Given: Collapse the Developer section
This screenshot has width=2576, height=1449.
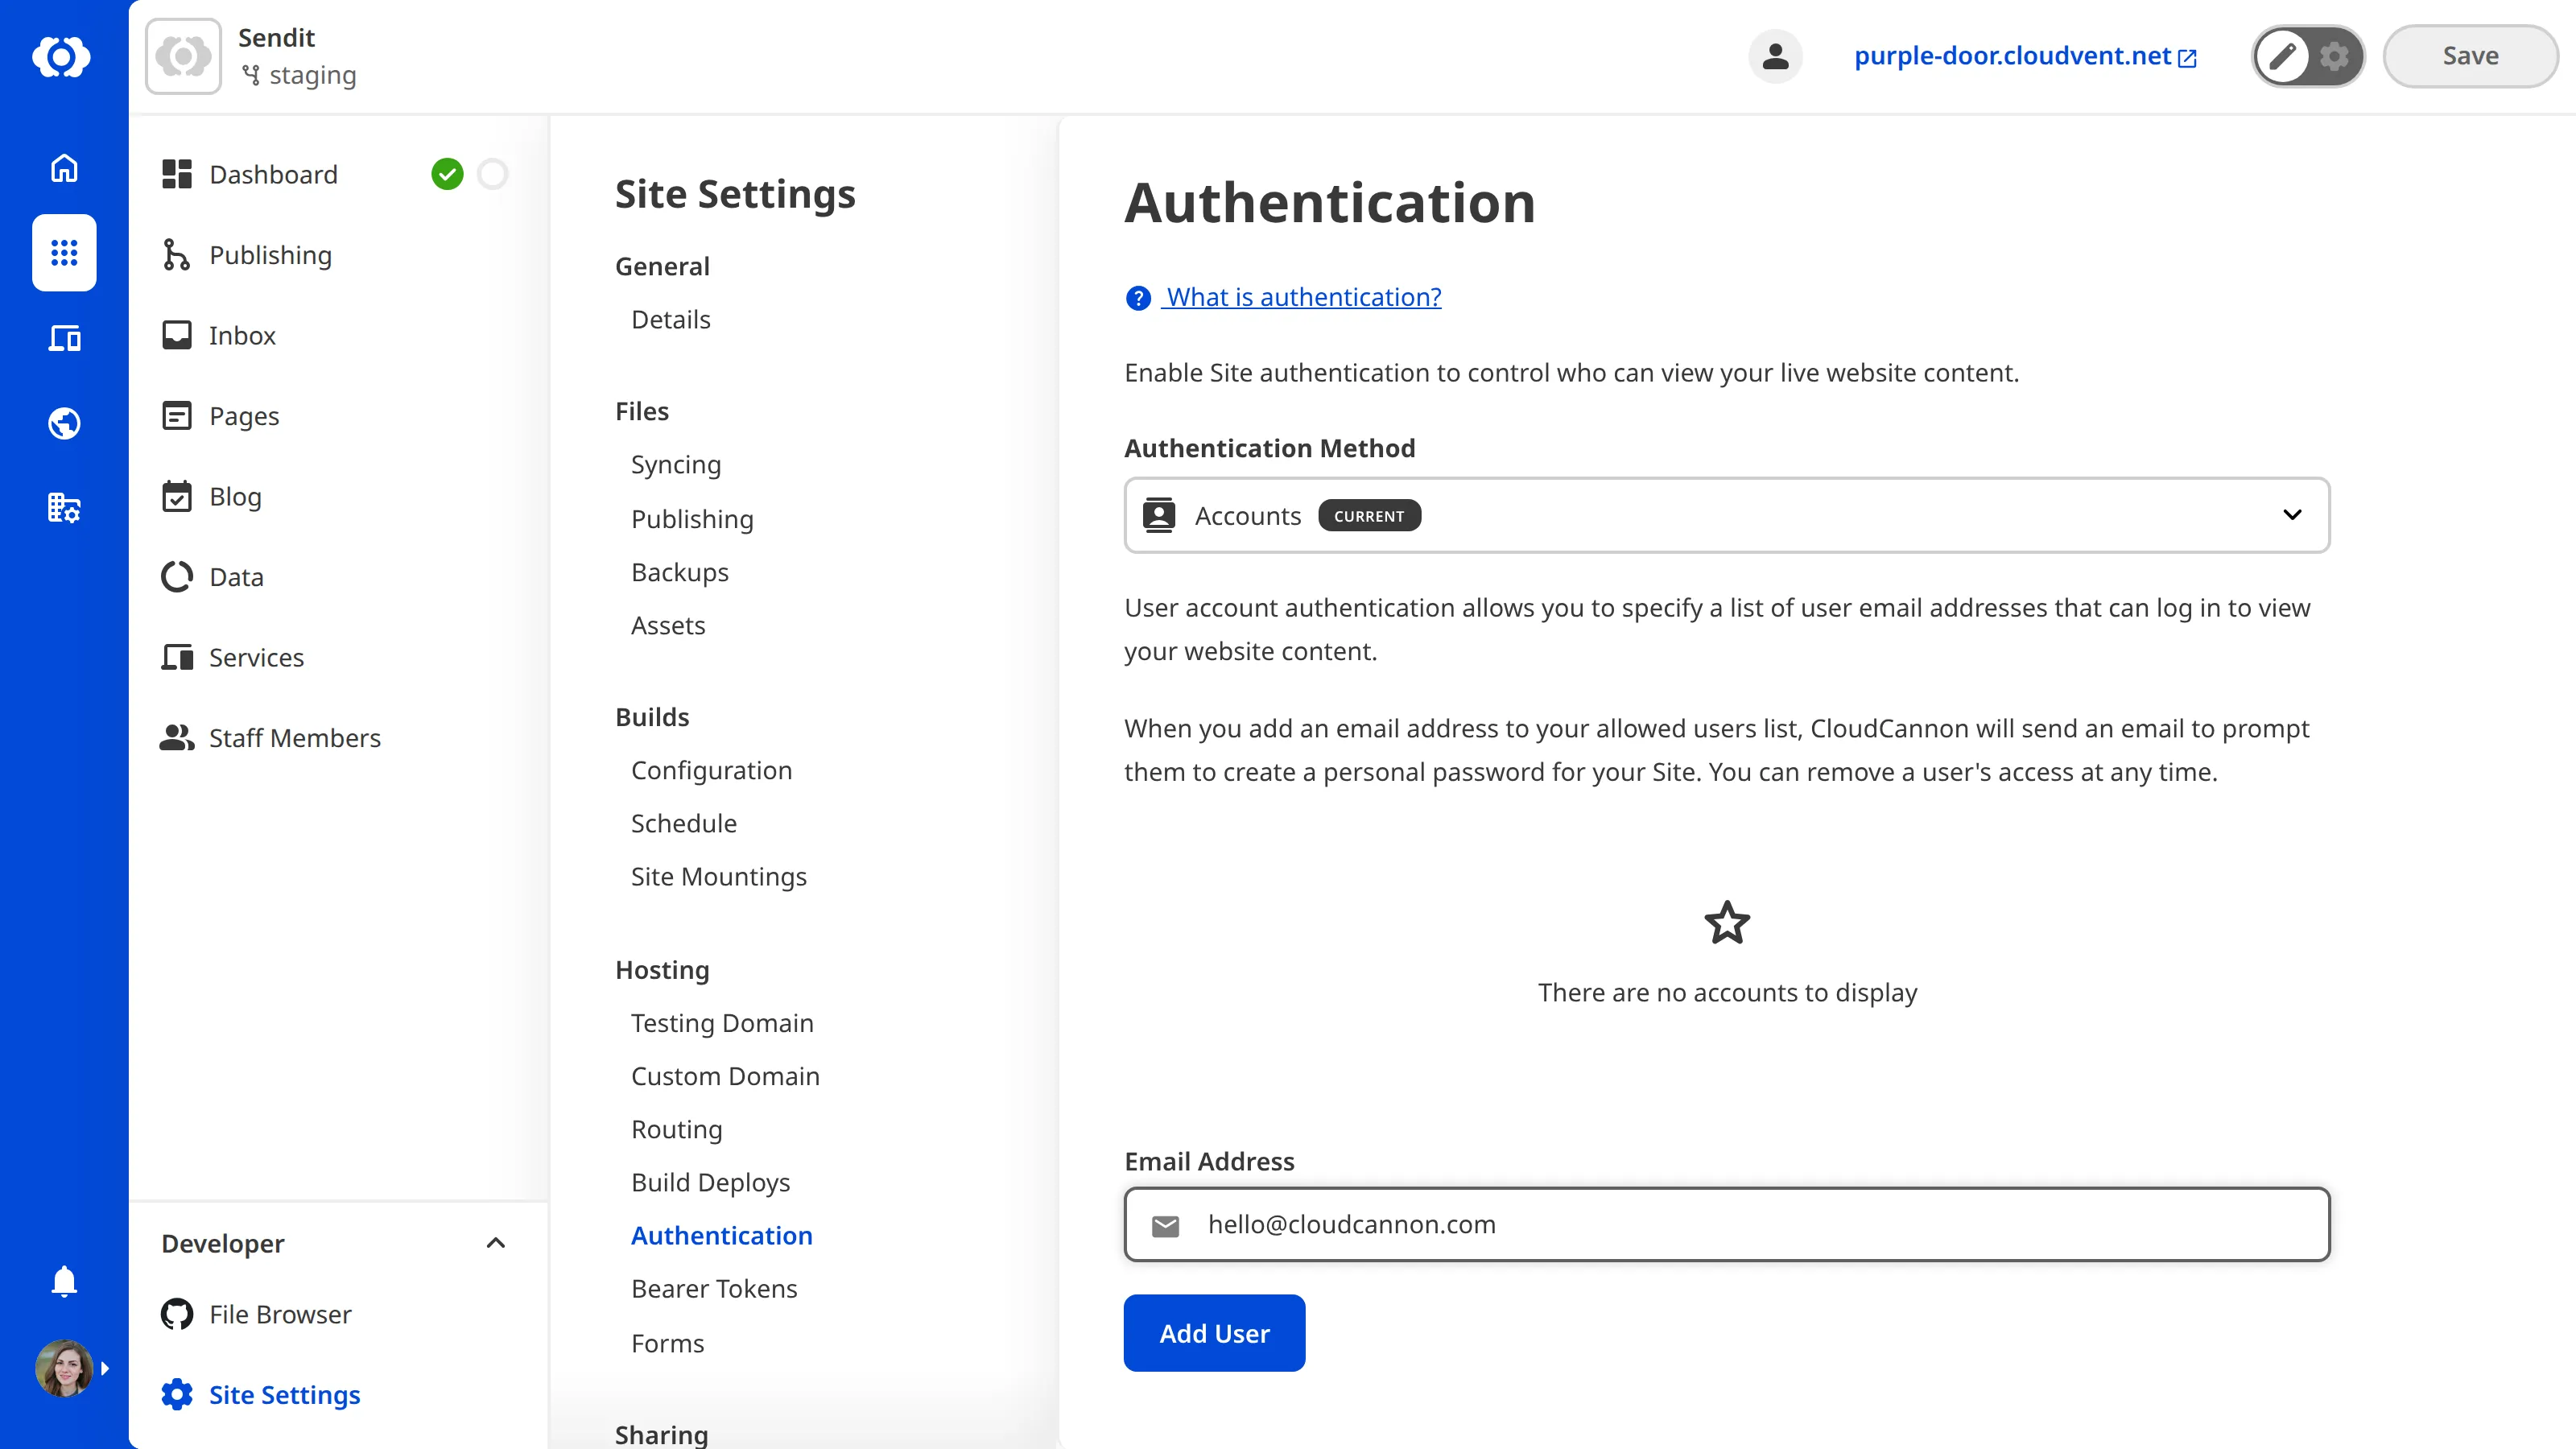Looking at the screenshot, I should click(495, 1243).
